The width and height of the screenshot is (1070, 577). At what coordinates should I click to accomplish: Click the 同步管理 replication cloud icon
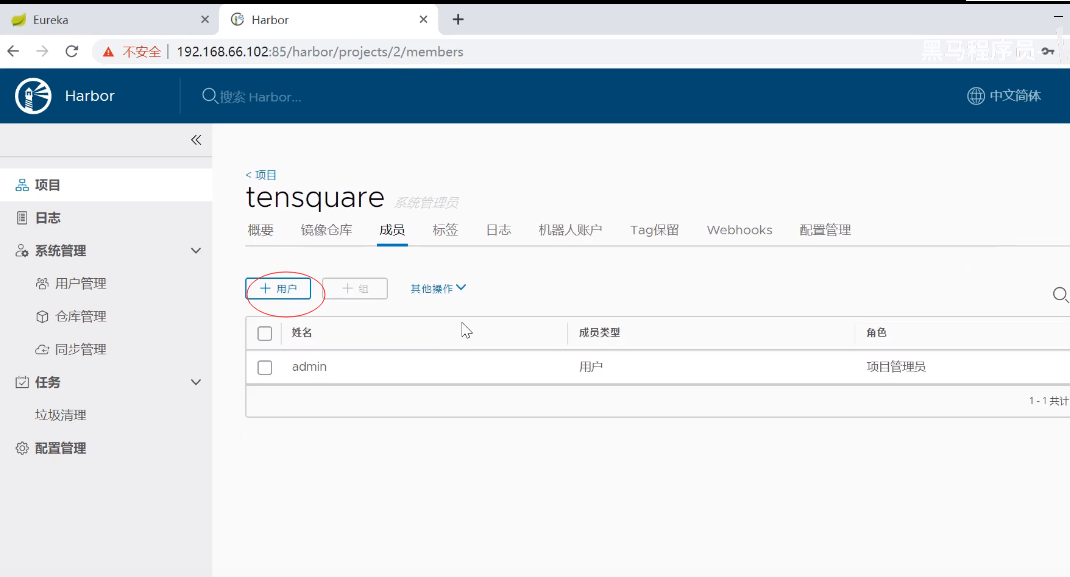(42, 349)
